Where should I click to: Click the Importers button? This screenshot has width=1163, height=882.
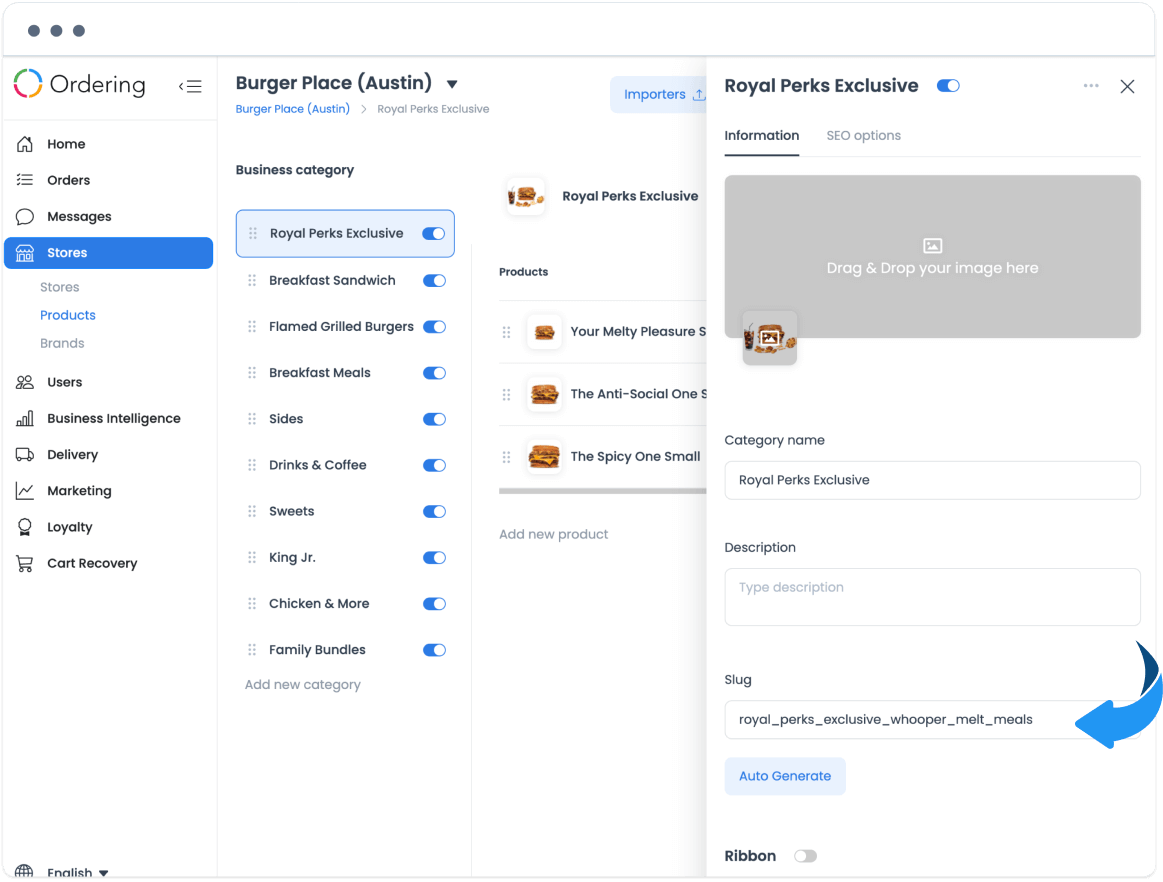point(659,94)
